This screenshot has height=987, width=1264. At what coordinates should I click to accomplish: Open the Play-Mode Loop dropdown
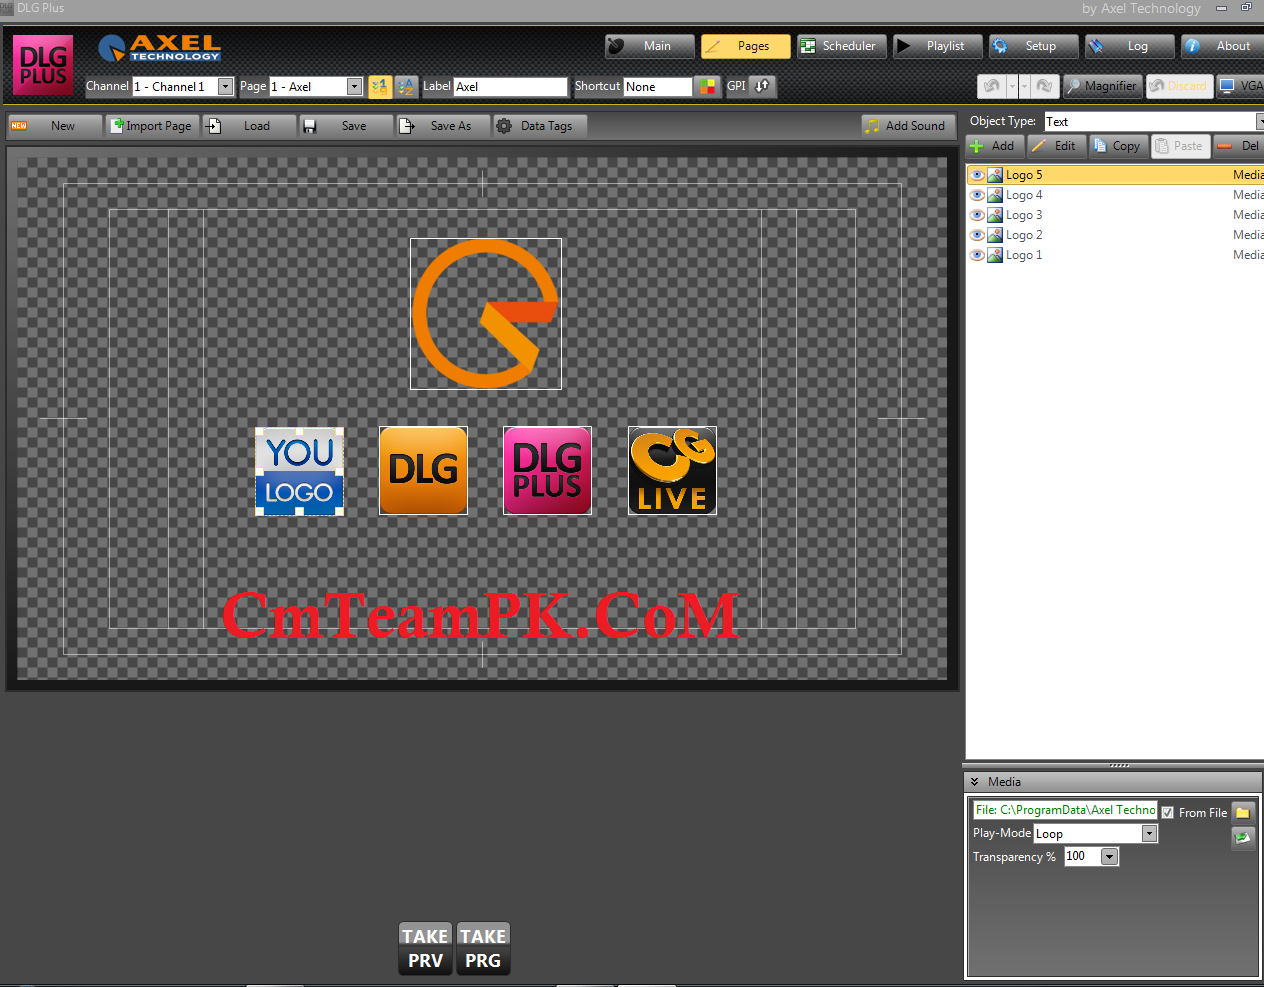click(1149, 834)
